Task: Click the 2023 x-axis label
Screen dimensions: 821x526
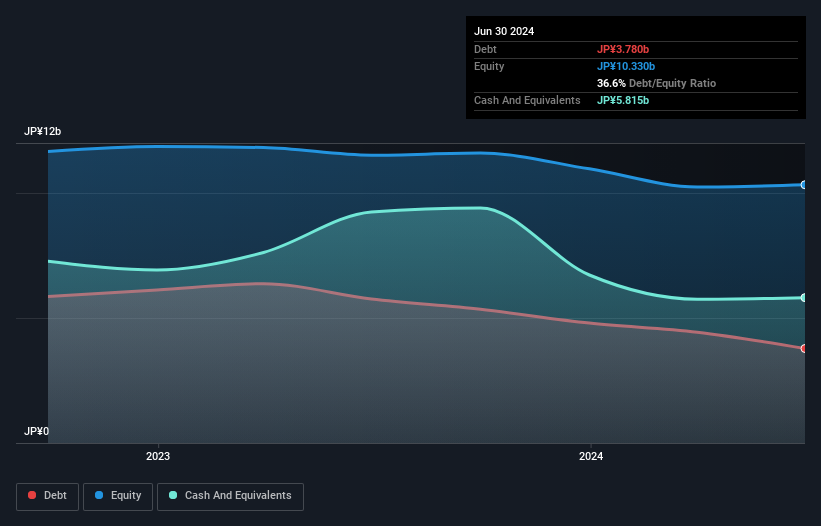Action: click(x=158, y=456)
